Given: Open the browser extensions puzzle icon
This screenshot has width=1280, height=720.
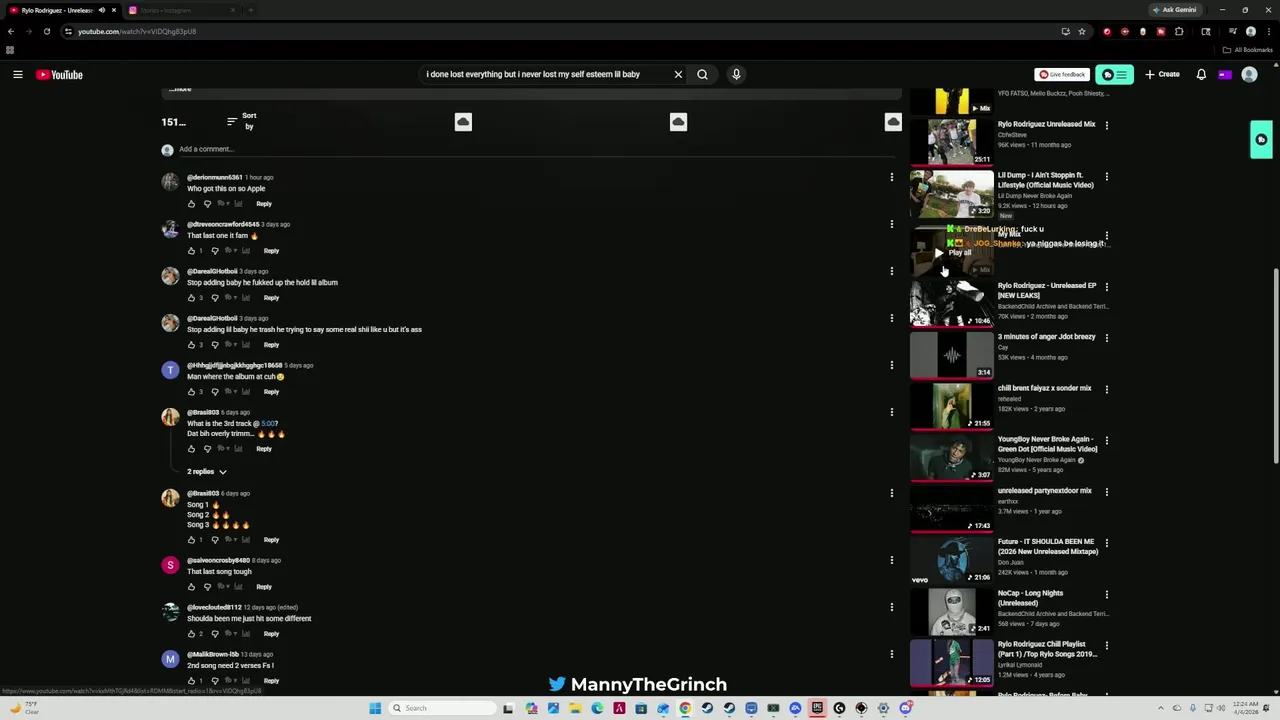Looking at the screenshot, I should 1179,31.
